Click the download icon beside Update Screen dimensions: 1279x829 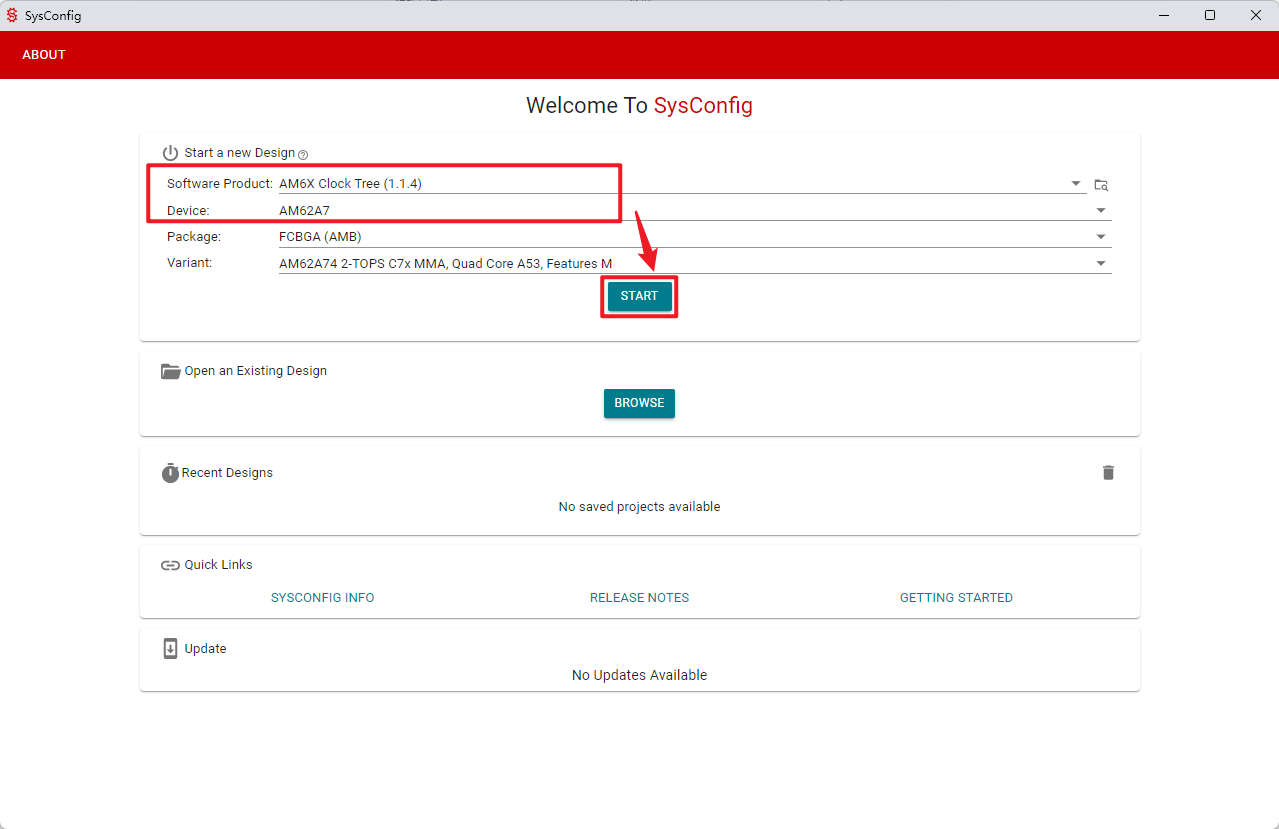click(x=170, y=648)
